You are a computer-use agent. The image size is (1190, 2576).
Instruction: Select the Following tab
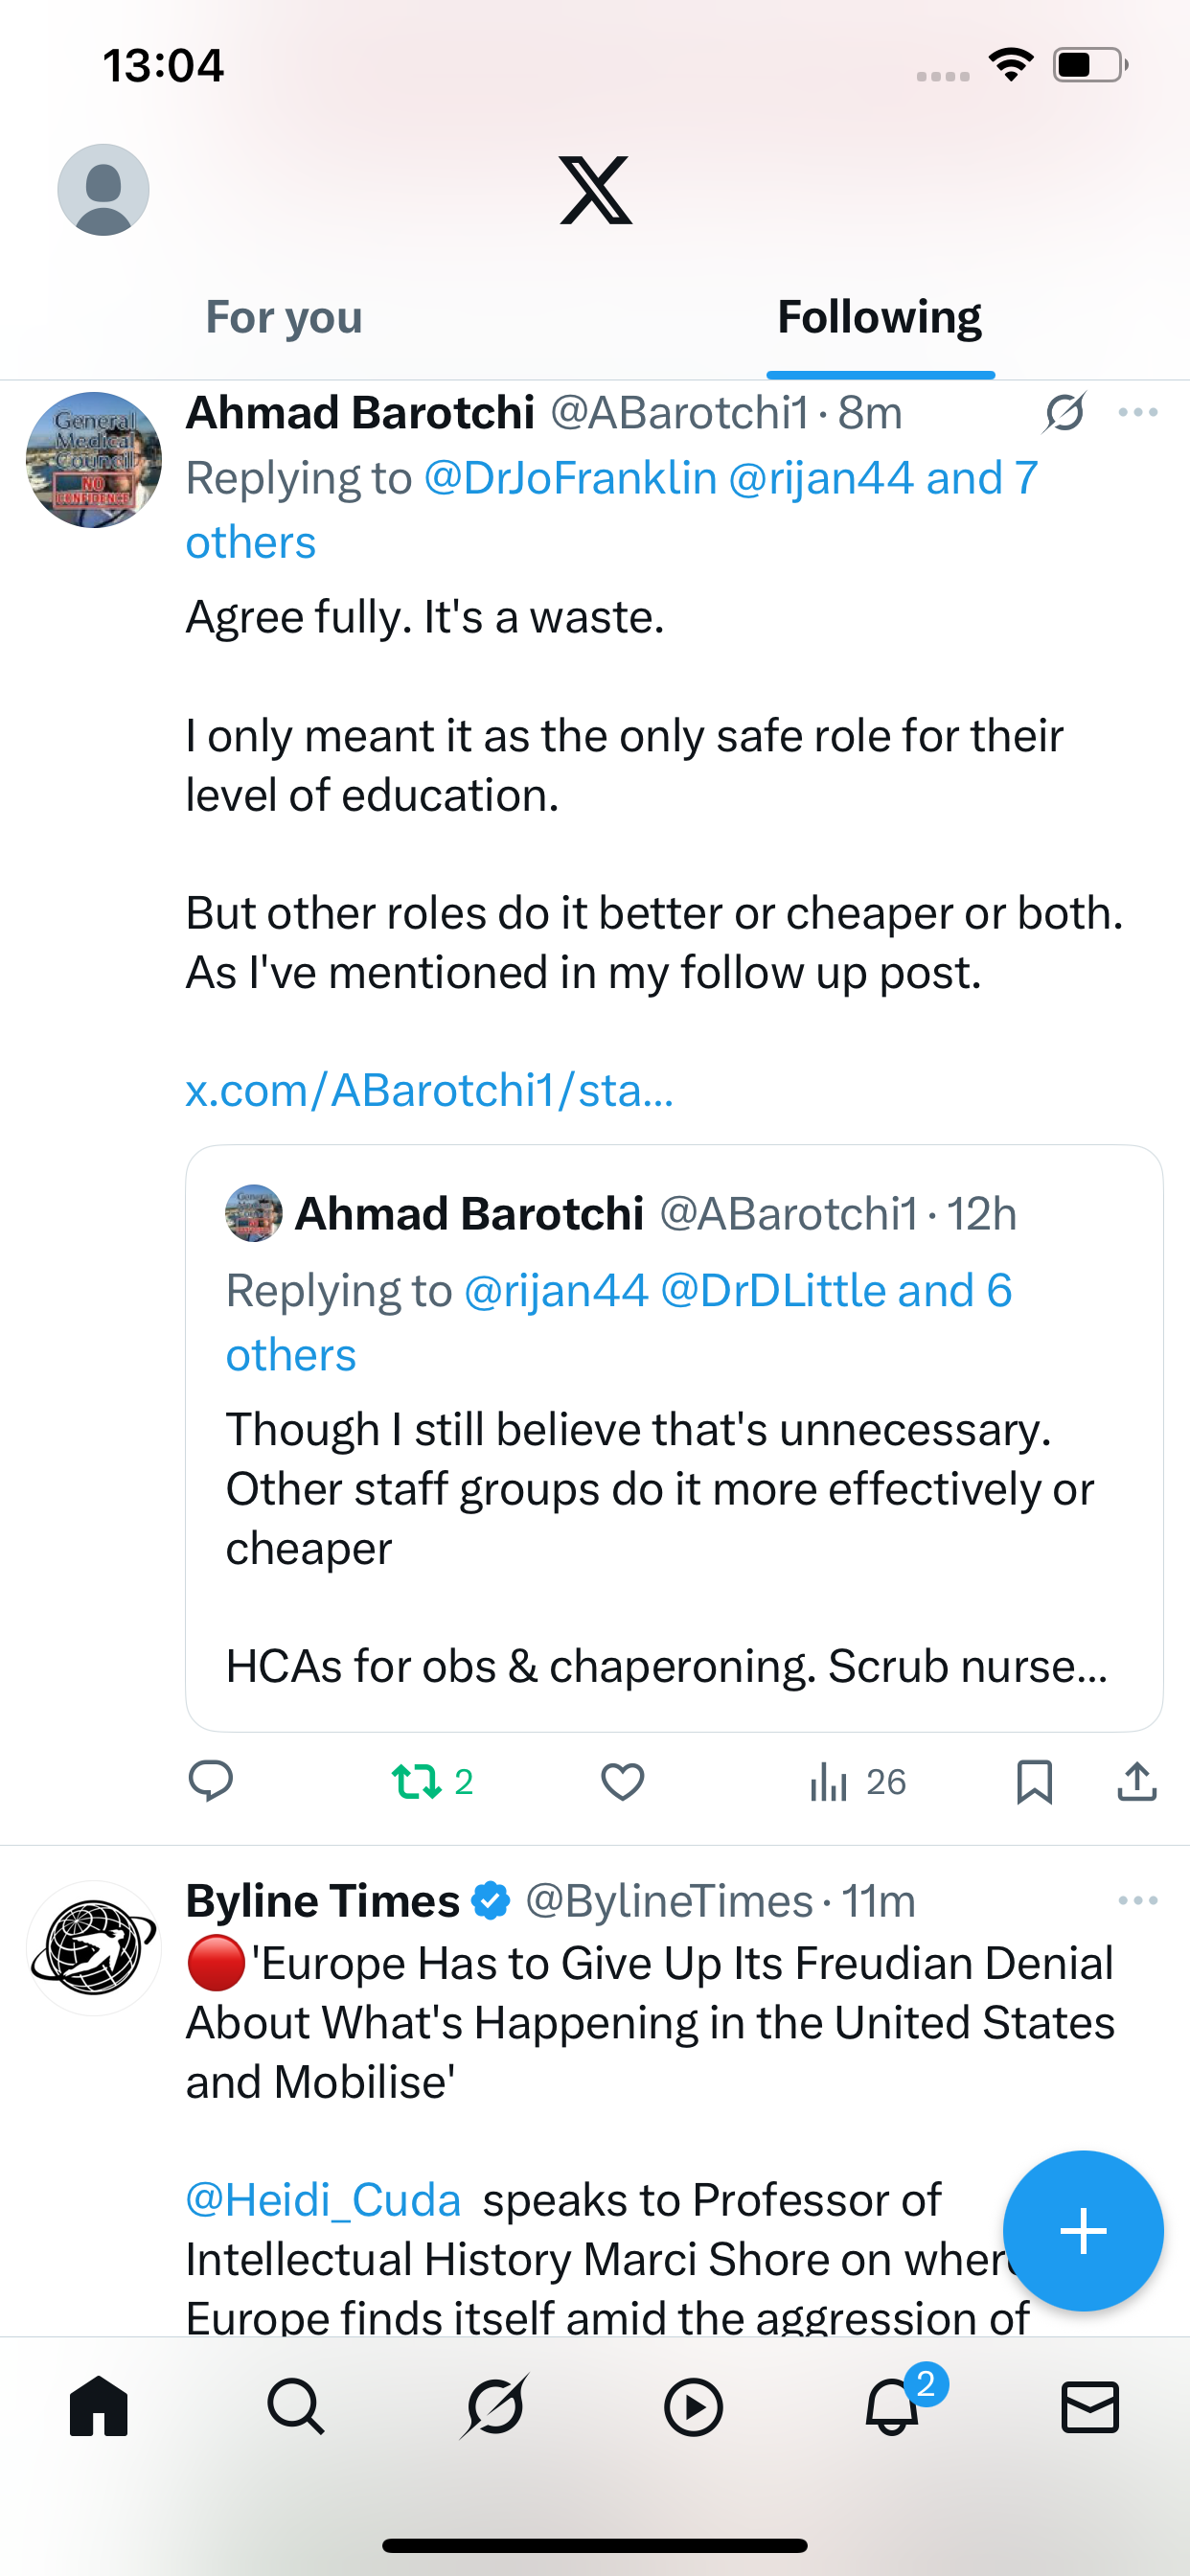tap(879, 317)
